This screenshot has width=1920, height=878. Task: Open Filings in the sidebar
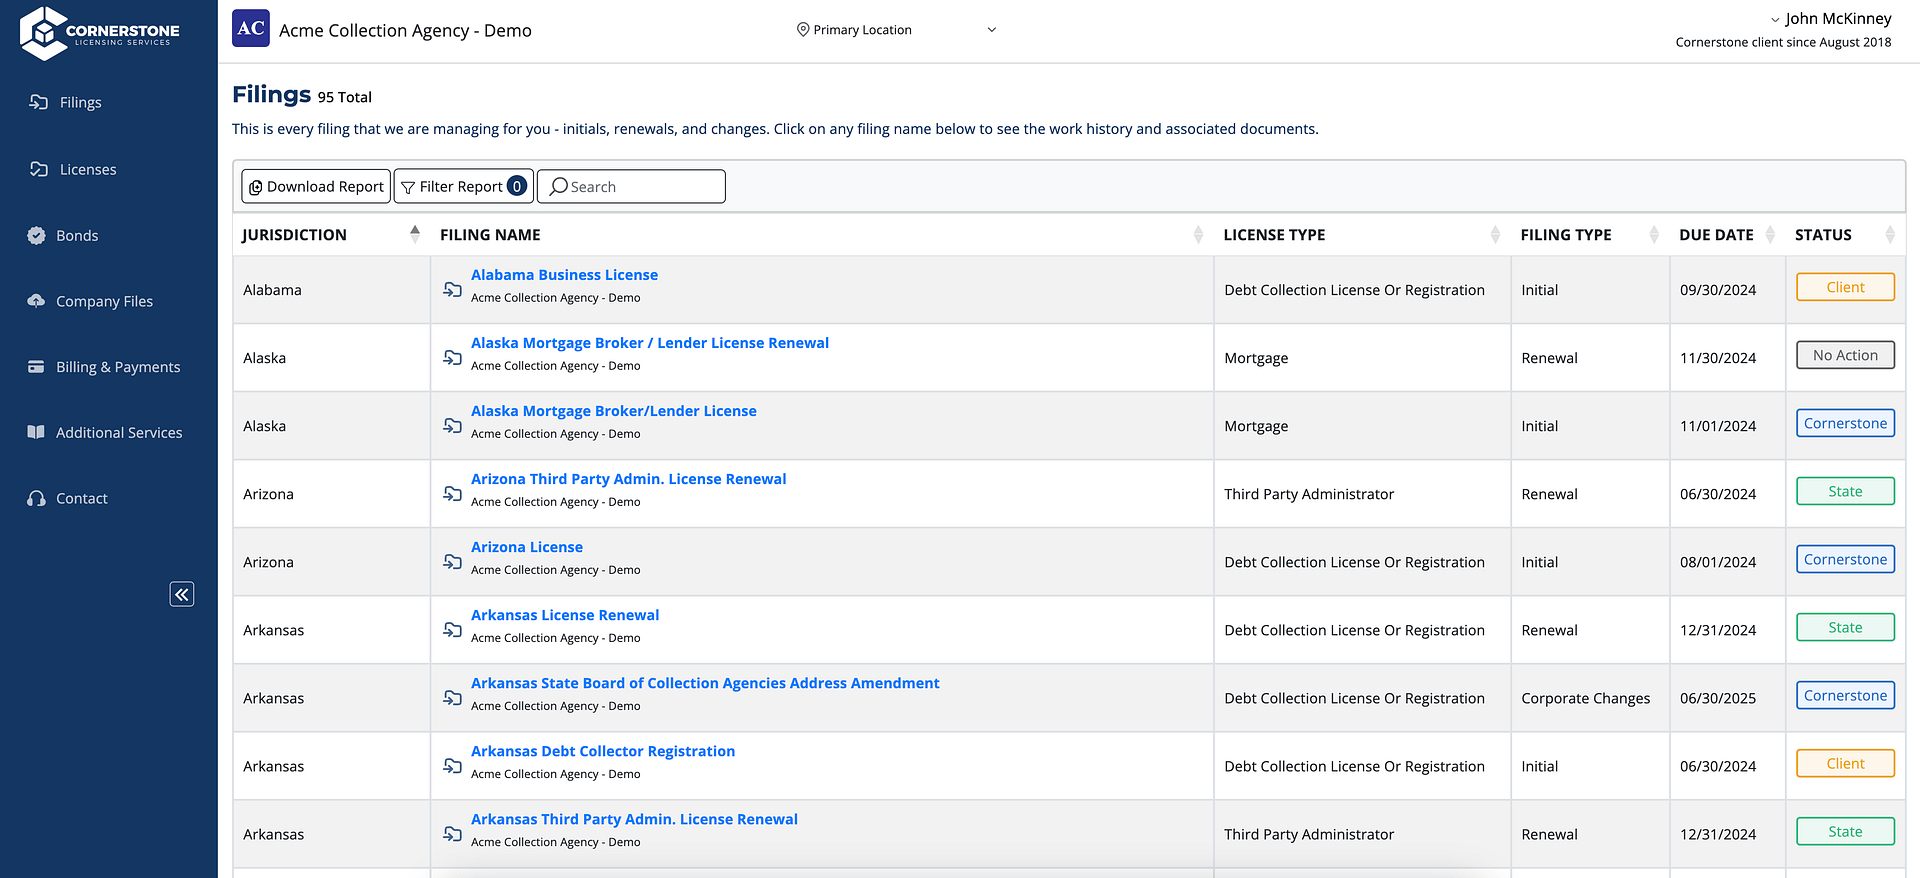pos(66,102)
